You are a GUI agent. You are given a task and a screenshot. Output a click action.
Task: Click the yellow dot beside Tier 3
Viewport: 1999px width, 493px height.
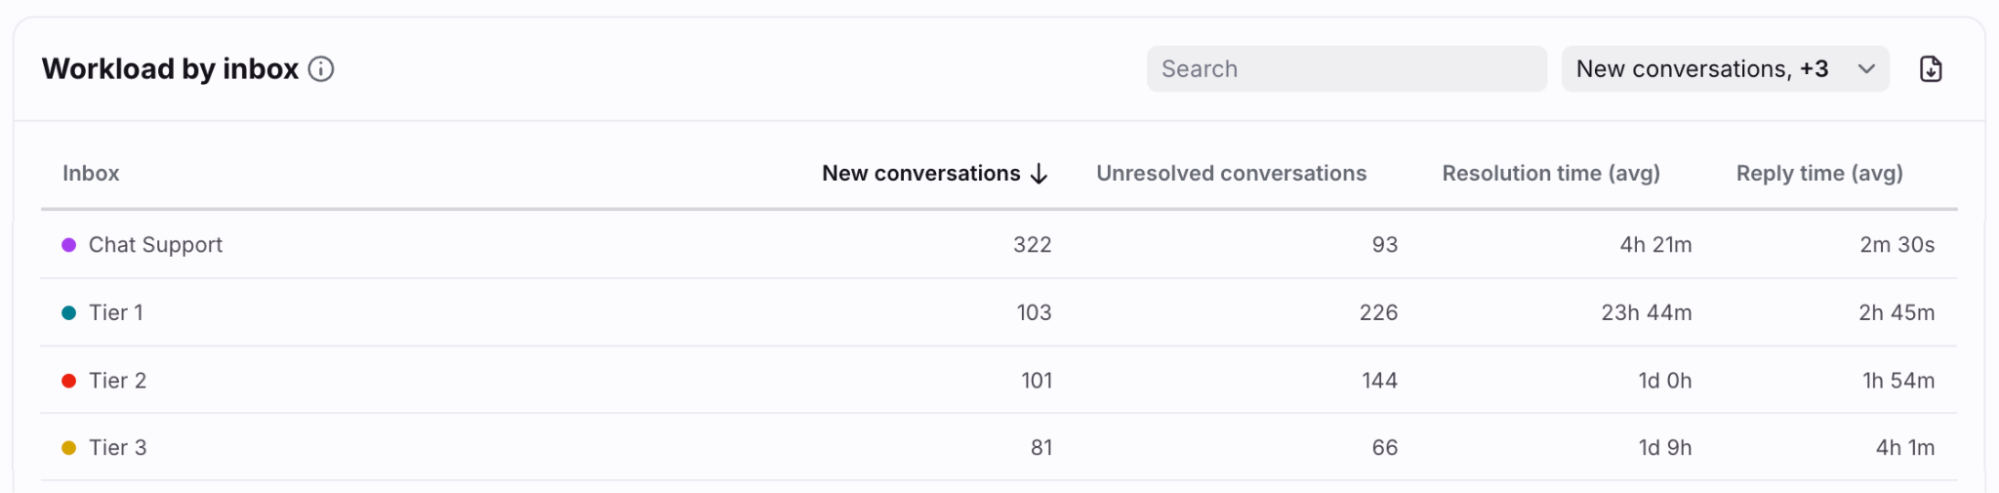(69, 448)
